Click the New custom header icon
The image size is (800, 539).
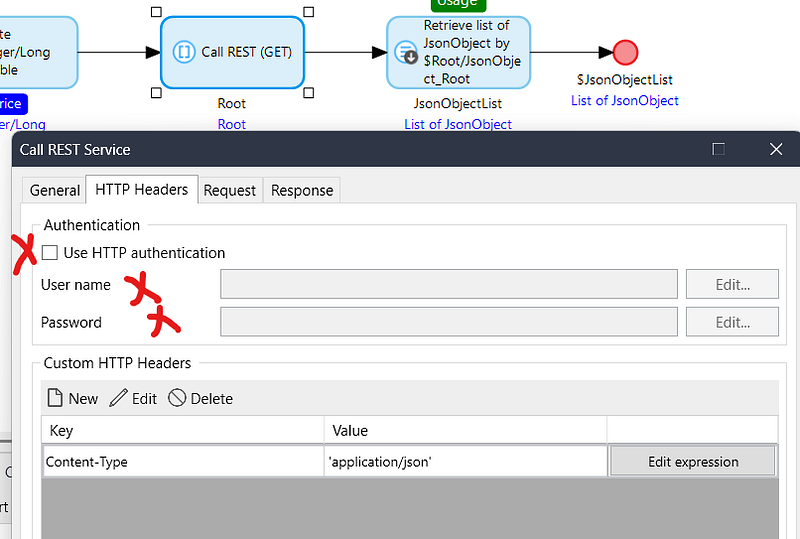tap(56, 398)
